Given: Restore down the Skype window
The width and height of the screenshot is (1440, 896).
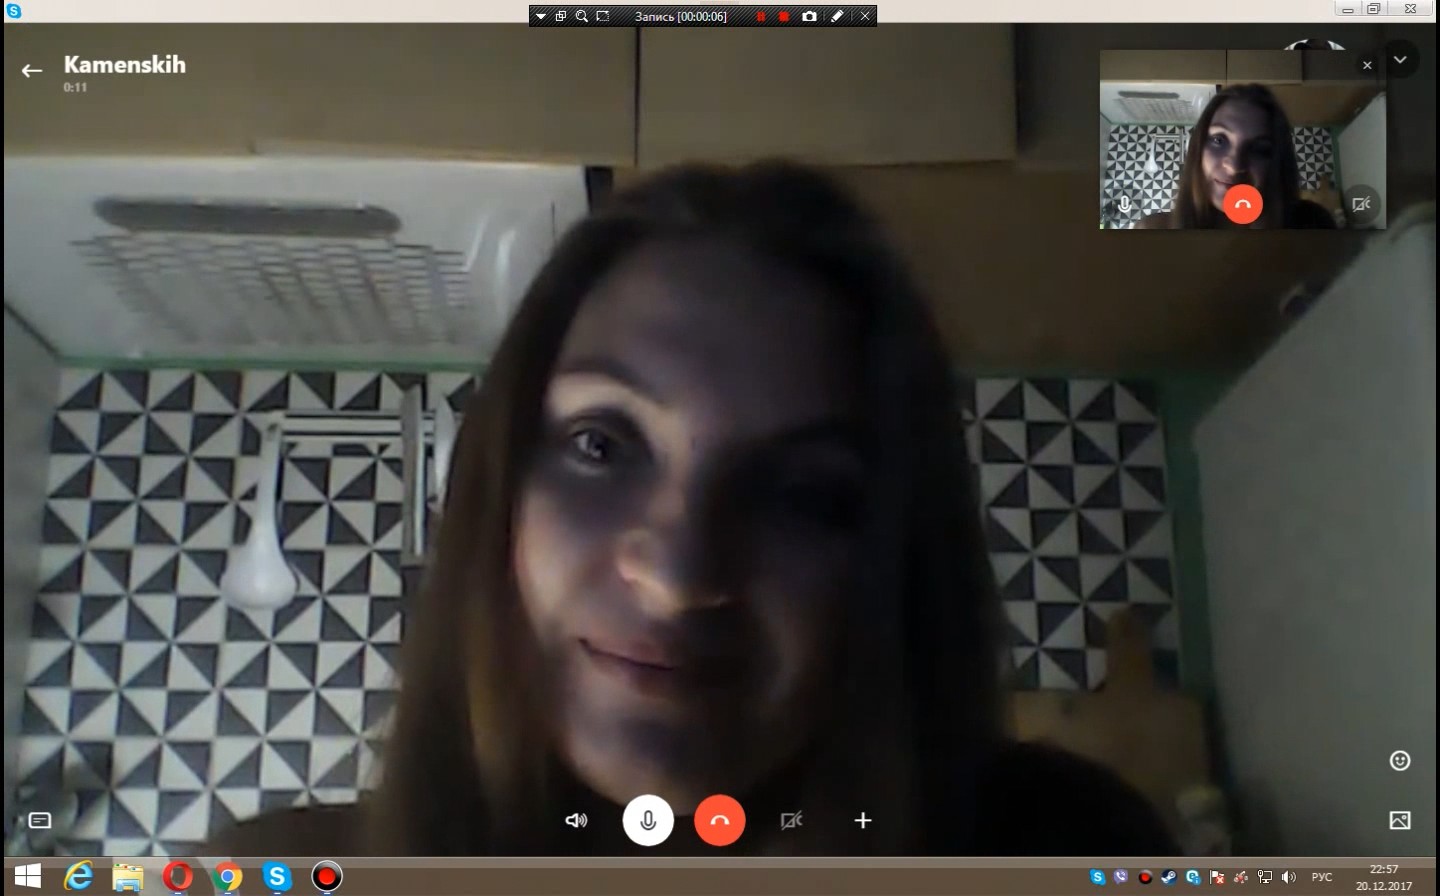Looking at the screenshot, I should (x=1374, y=9).
